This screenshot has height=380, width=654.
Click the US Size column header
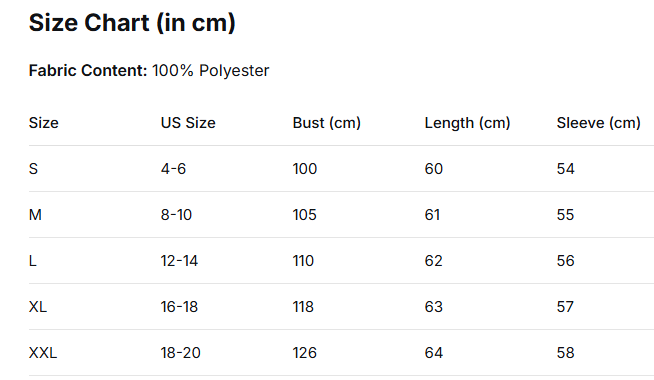coord(188,123)
